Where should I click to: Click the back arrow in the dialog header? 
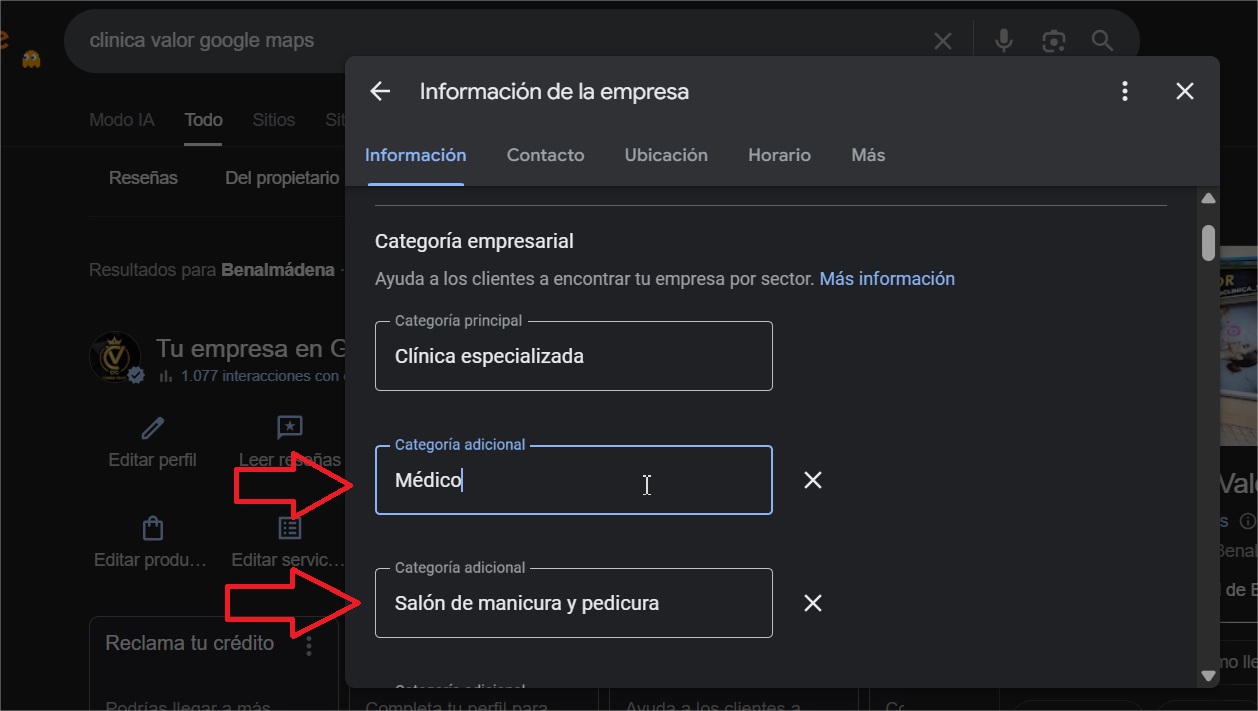(380, 90)
